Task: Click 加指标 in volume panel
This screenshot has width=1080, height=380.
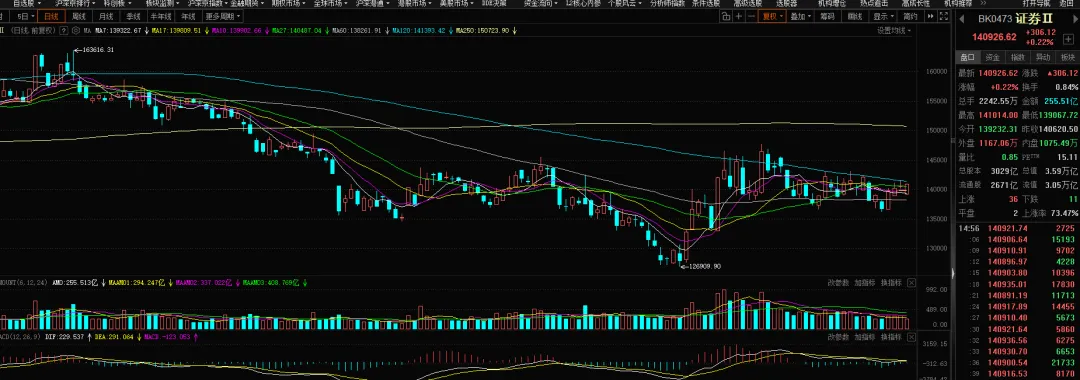Action: click(x=864, y=282)
